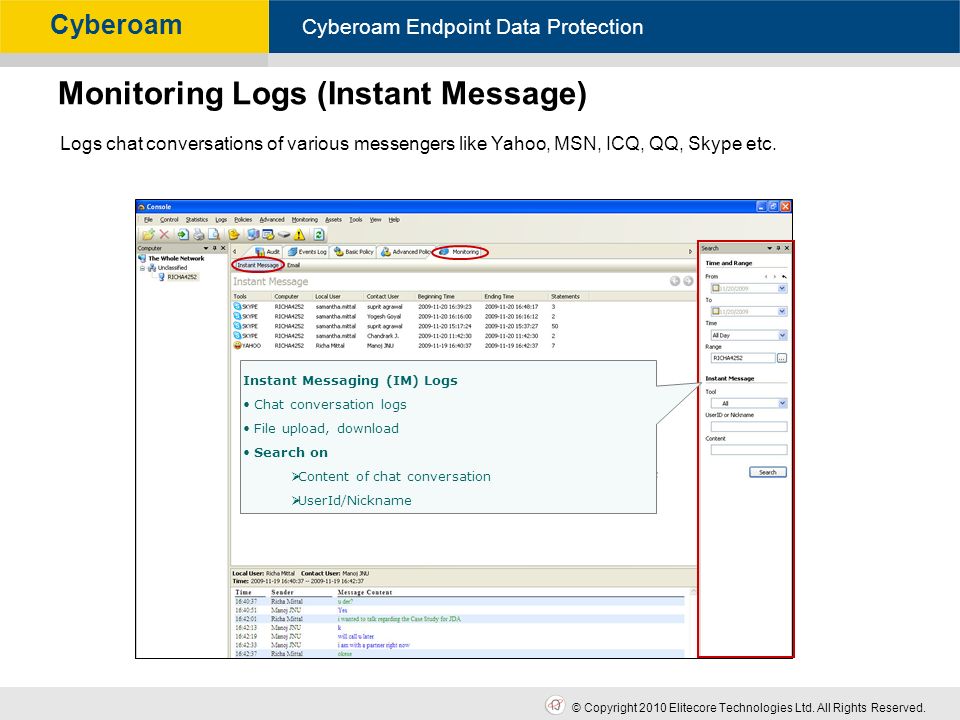The height and width of the screenshot is (720, 960).
Task: Click the Skype icon in Chandrark J. row
Action: pyautogui.click(x=237, y=336)
